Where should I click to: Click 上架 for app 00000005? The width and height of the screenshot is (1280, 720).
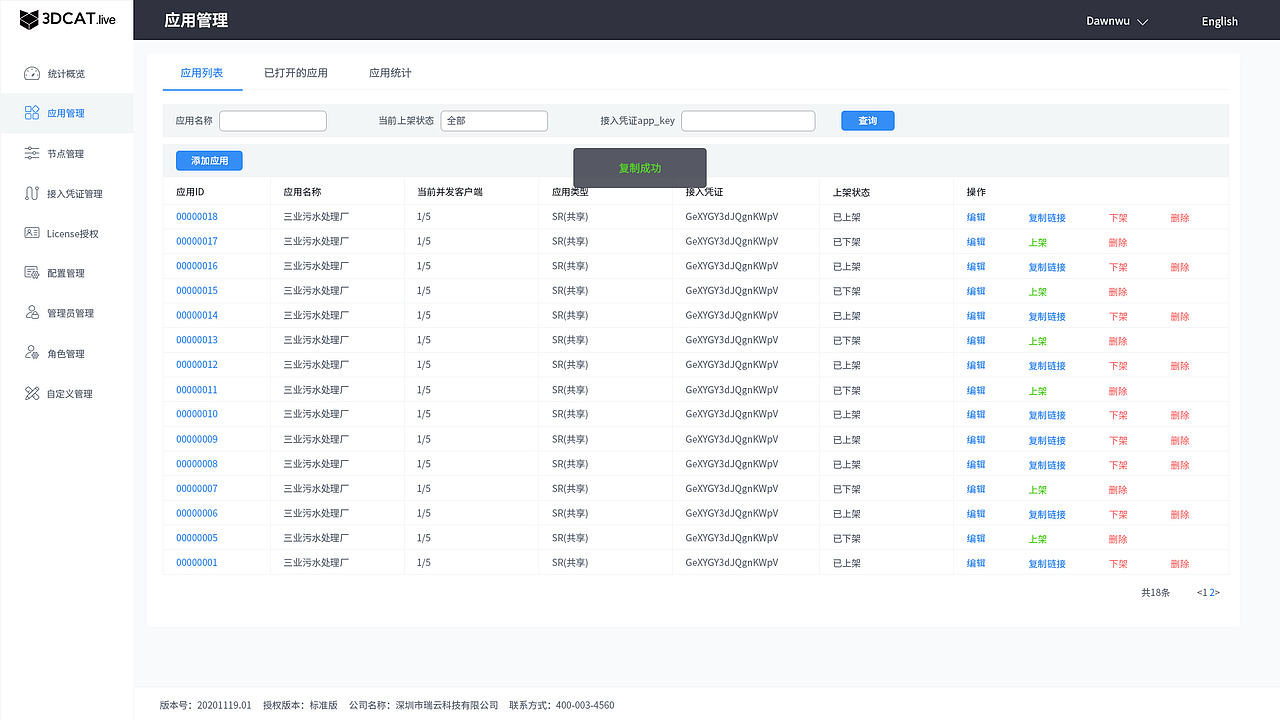pos(1038,539)
